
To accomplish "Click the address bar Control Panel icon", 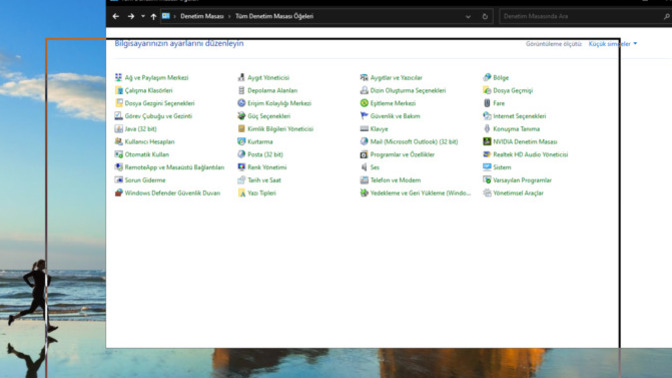I will [166, 16].
